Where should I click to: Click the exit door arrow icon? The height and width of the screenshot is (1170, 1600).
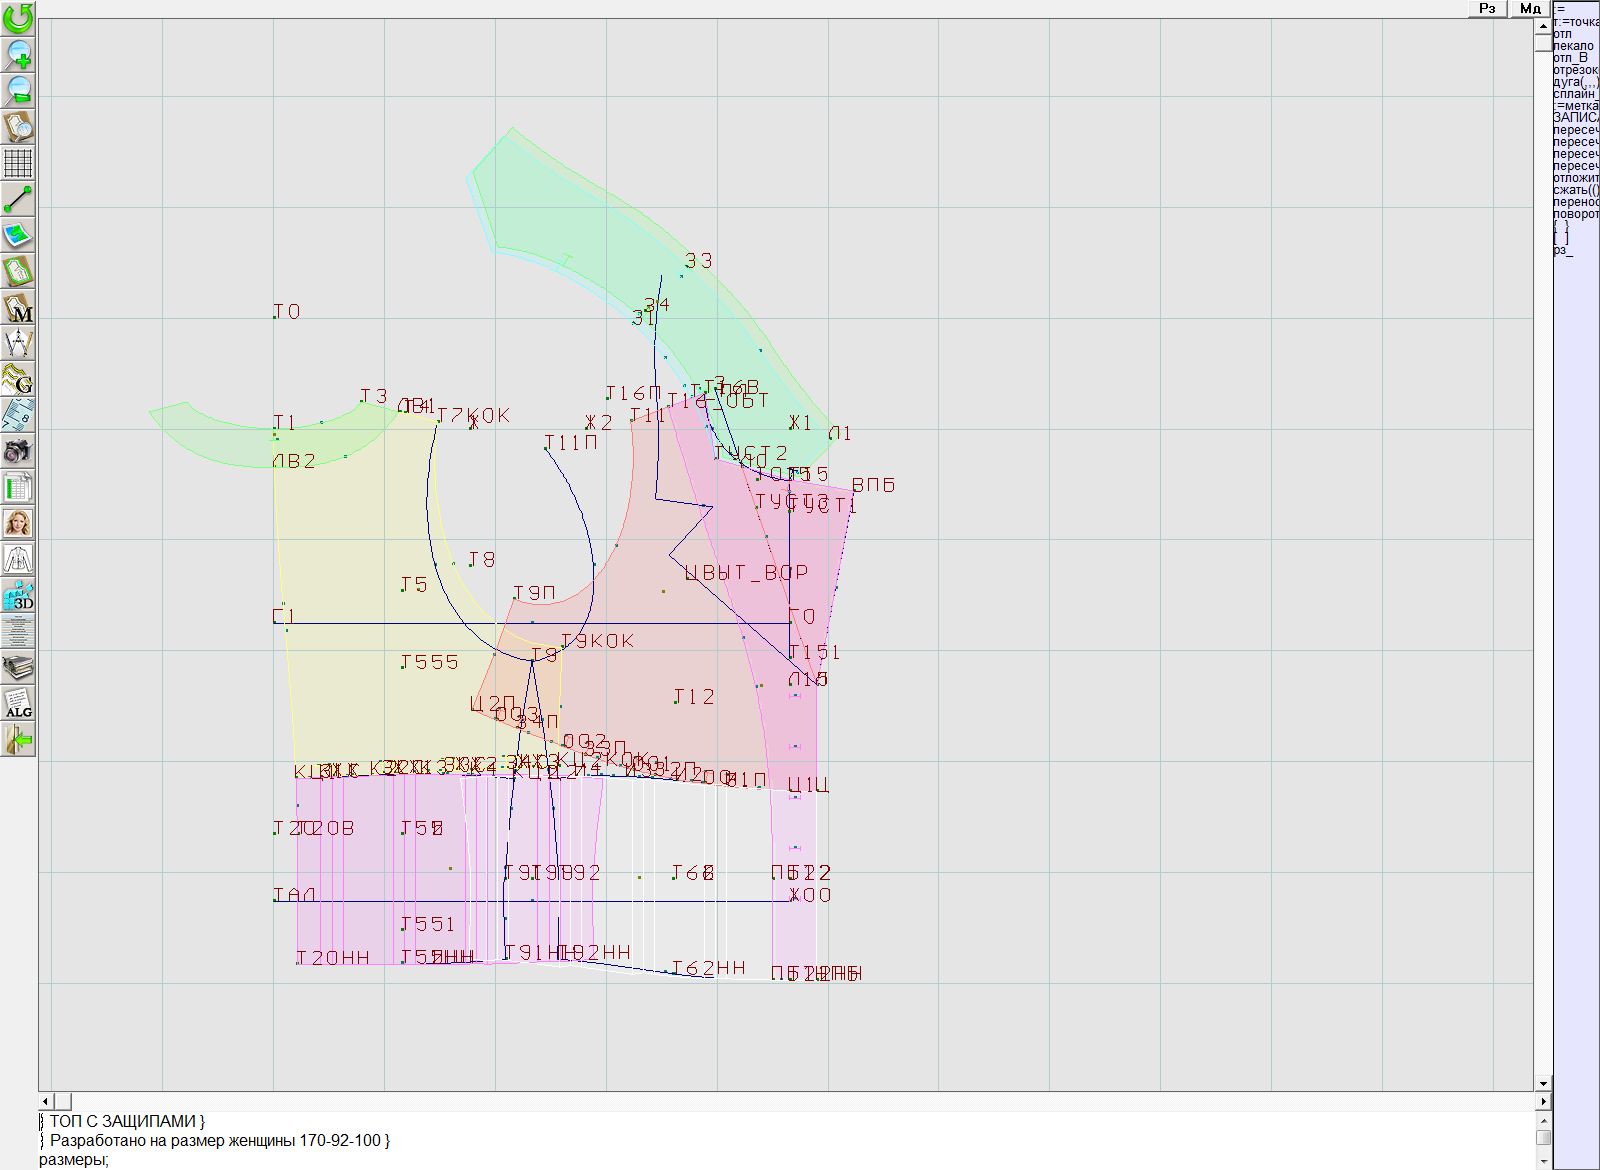pyautogui.click(x=18, y=740)
